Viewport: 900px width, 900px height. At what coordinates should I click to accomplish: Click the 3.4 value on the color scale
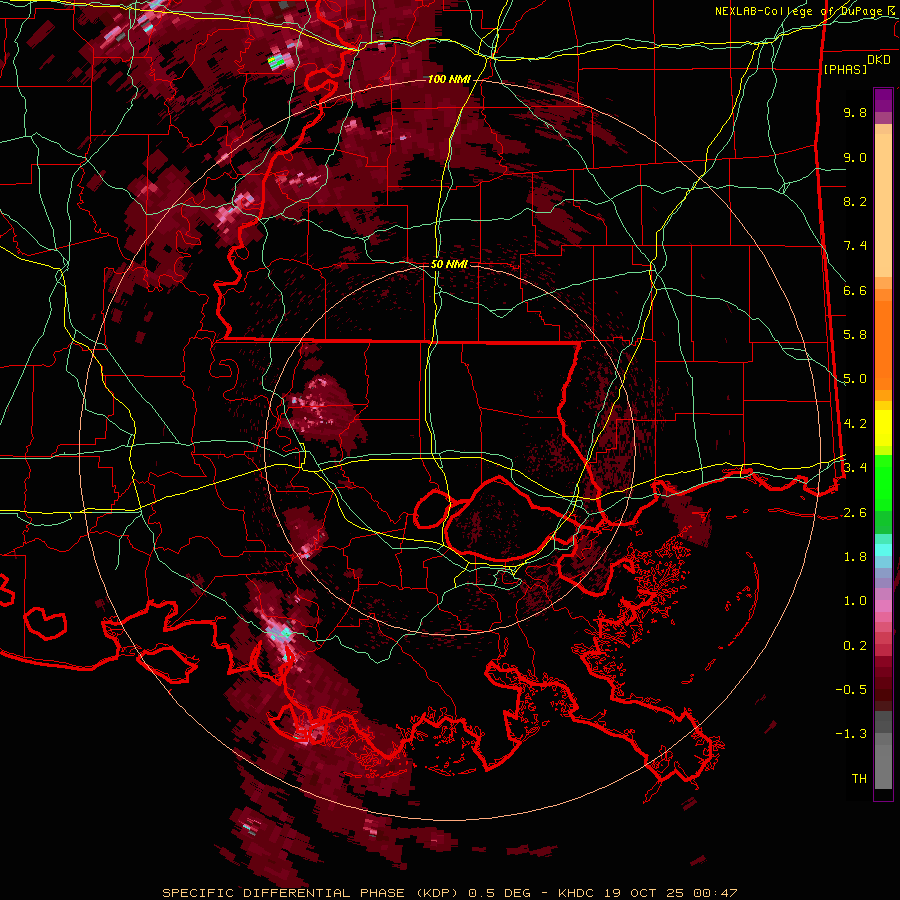tap(855, 468)
